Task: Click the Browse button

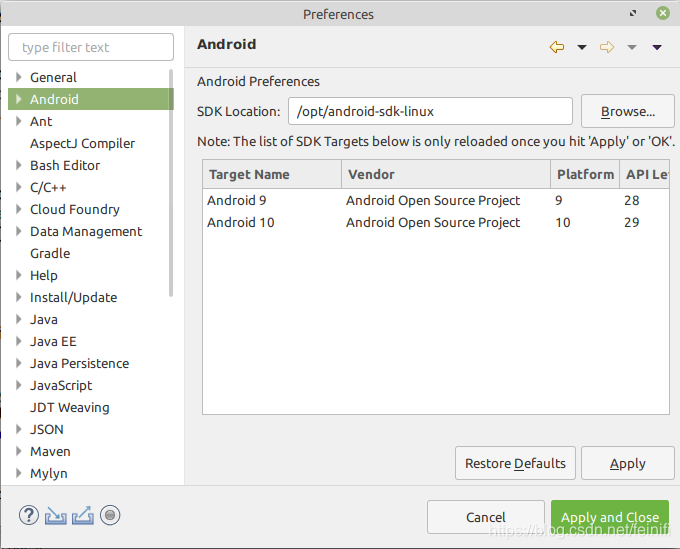Action: click(628, 111)
